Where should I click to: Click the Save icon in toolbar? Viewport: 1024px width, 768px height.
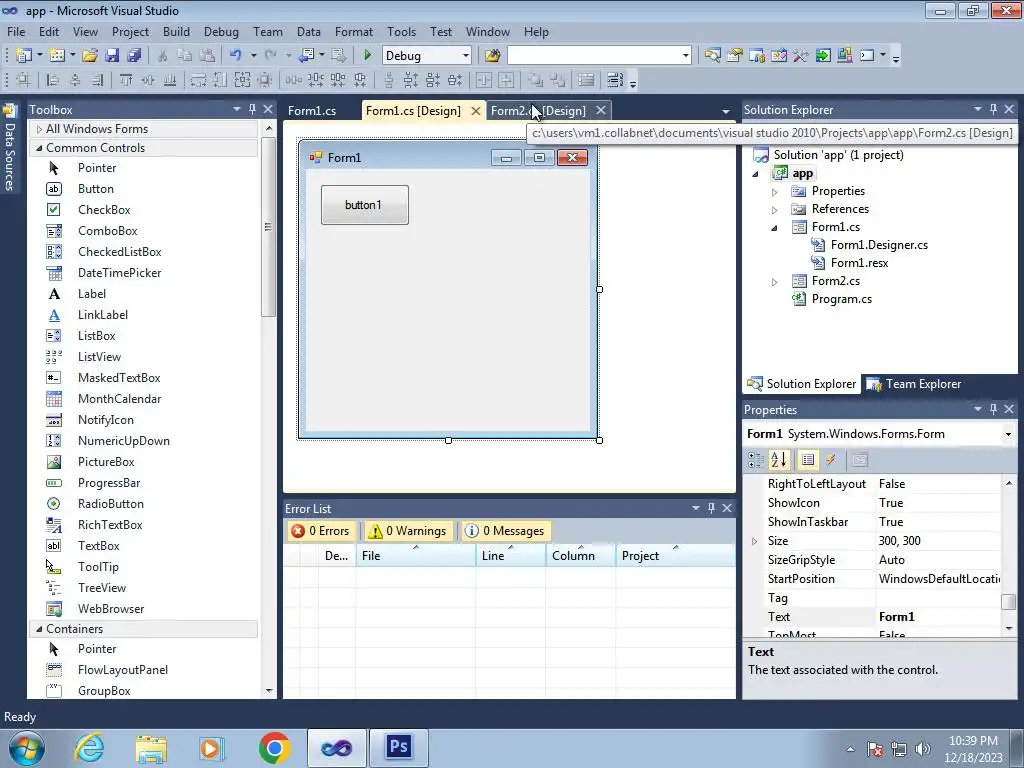(112, 56)
